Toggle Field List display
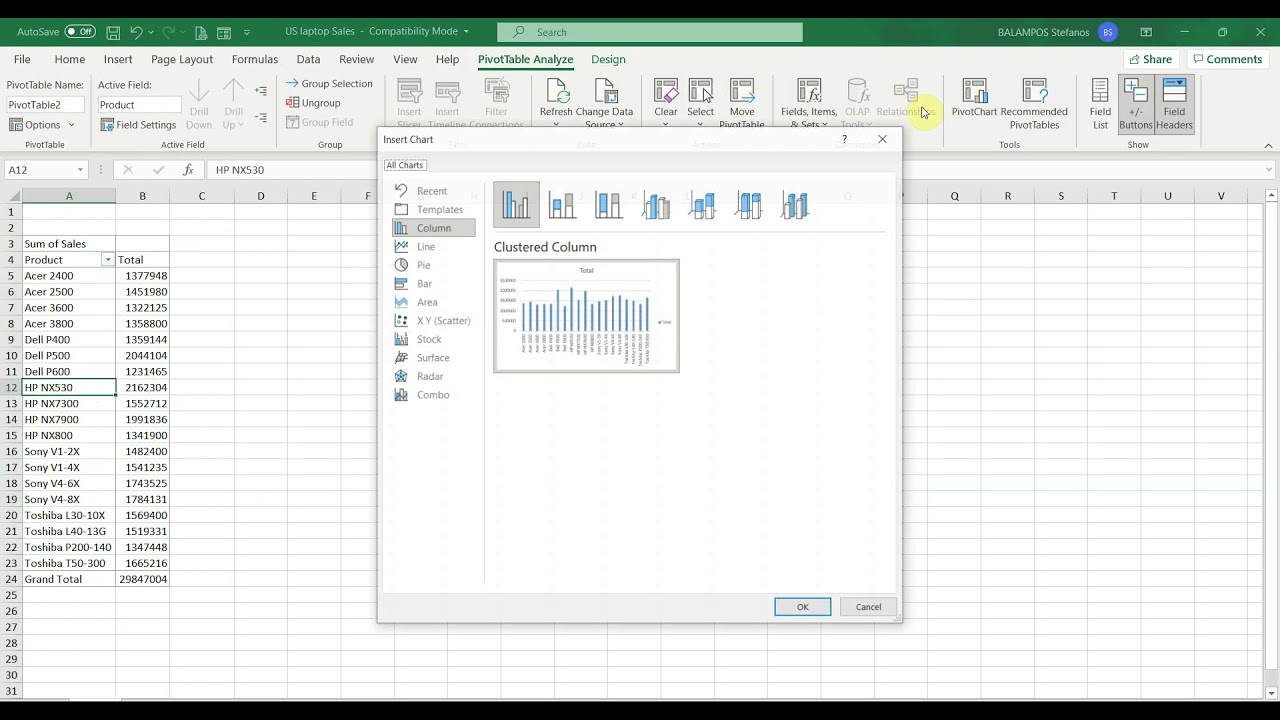Screen dimensions: 1280x720 (x=1100, y=103)
